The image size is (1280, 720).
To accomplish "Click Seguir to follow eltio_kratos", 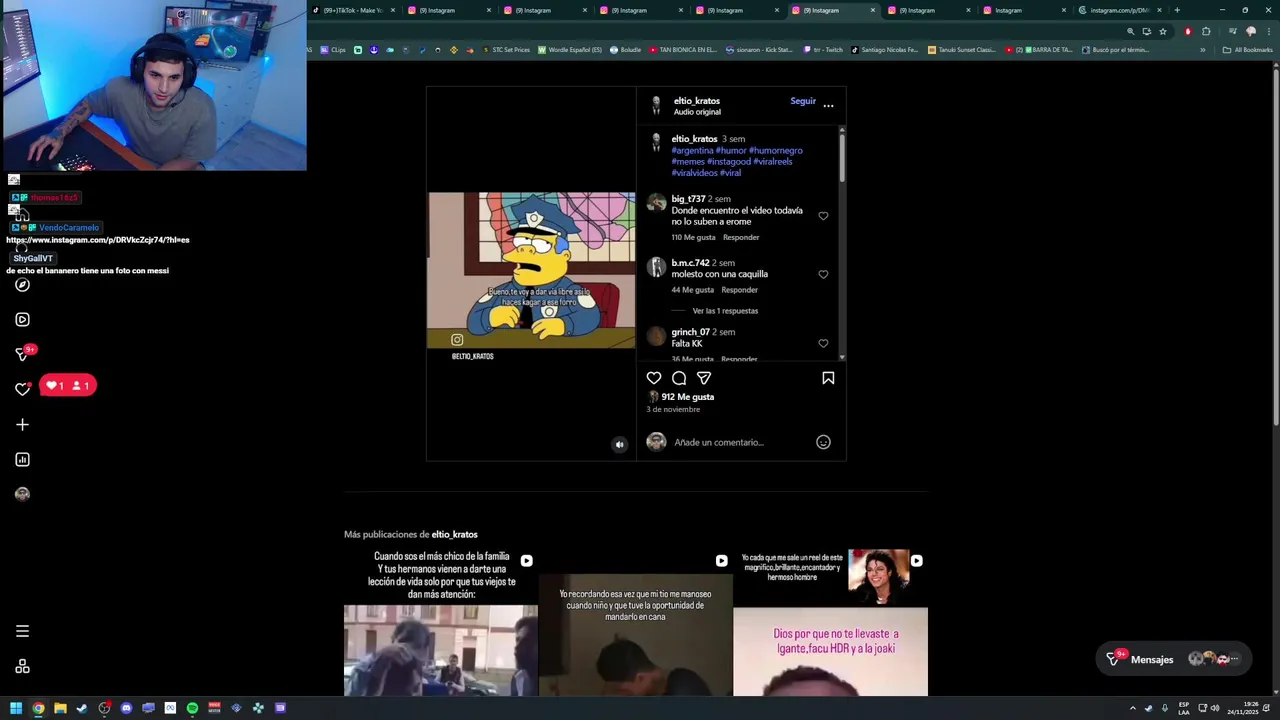I will 803,101.
